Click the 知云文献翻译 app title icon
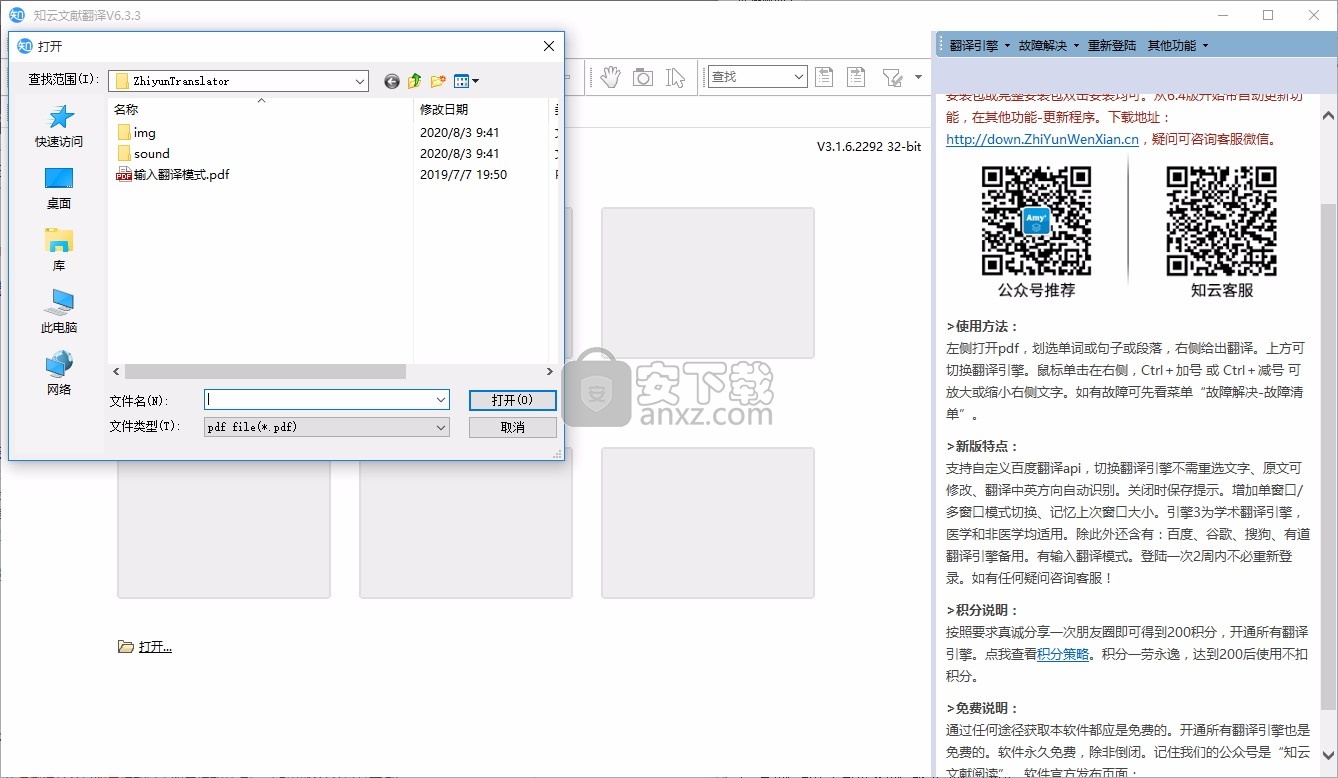This screenshot has width=1338, height=778. pyautogui.click(x=17, y=15)
